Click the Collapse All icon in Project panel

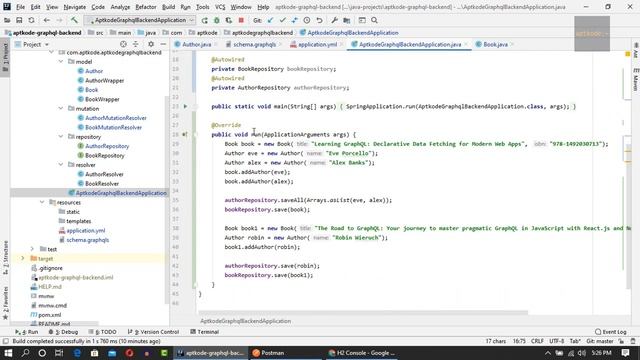point(136,44)
